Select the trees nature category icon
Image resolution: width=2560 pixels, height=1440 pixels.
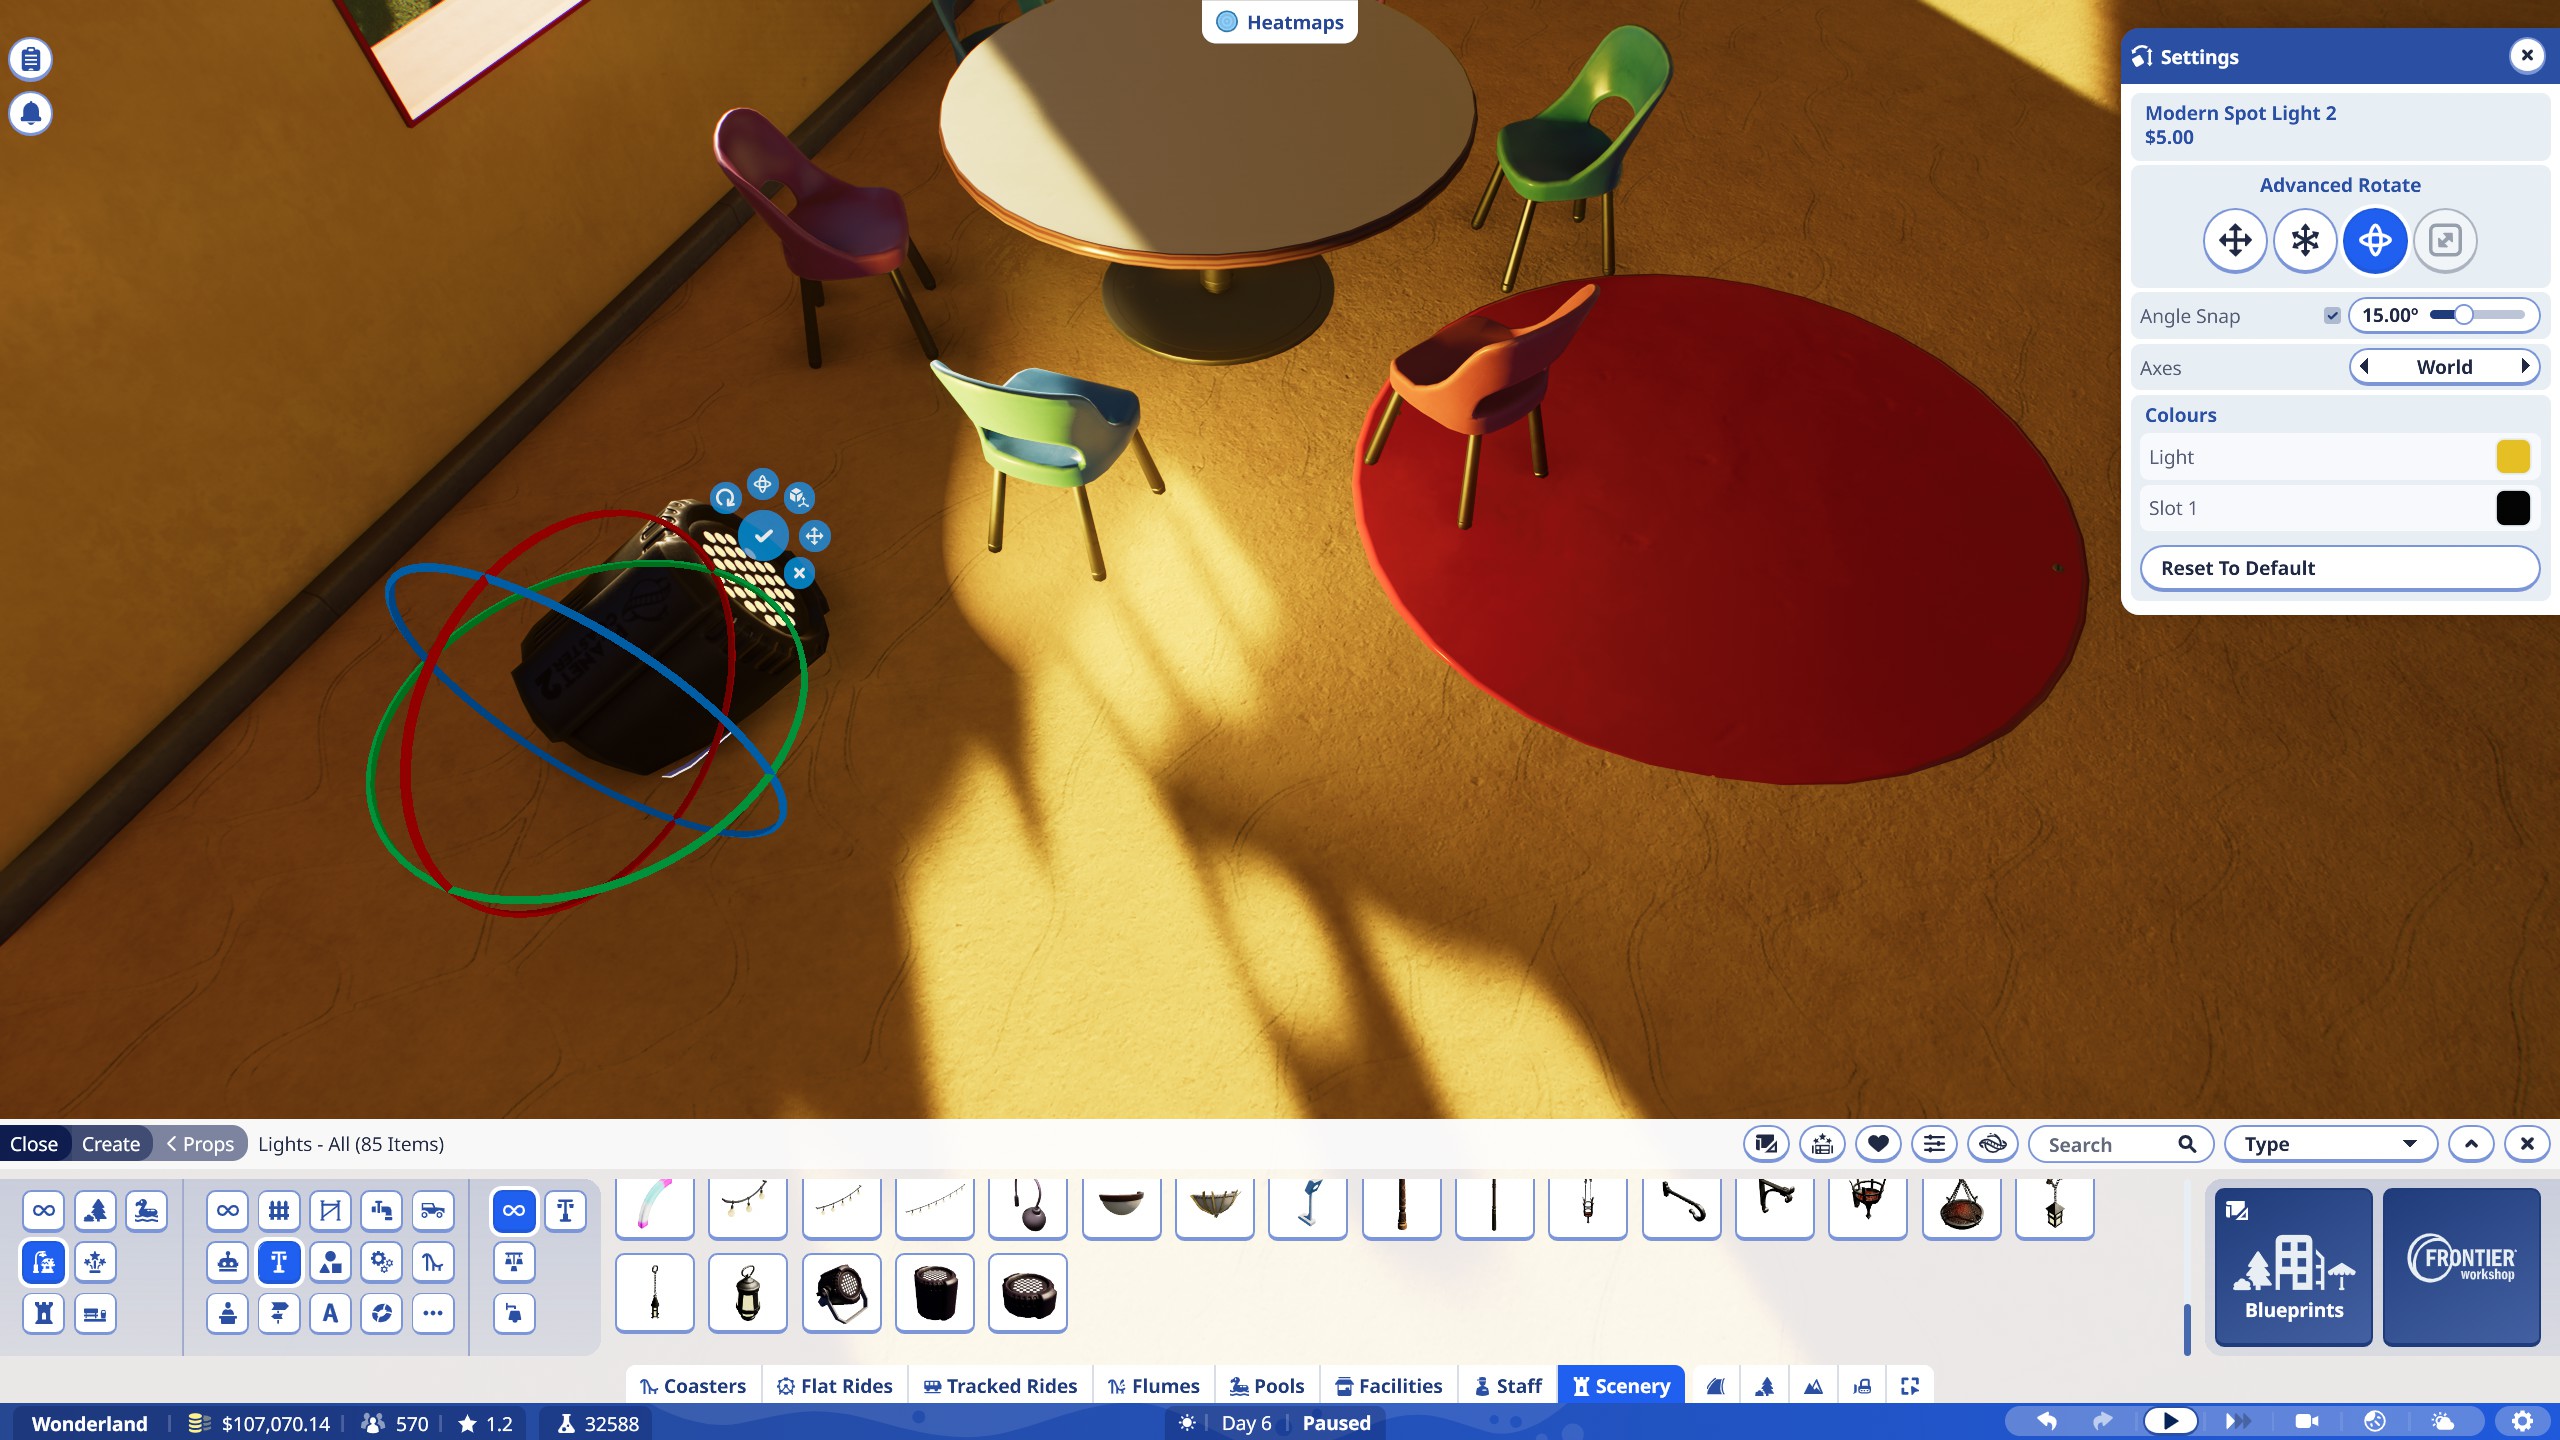[95, 1211]
